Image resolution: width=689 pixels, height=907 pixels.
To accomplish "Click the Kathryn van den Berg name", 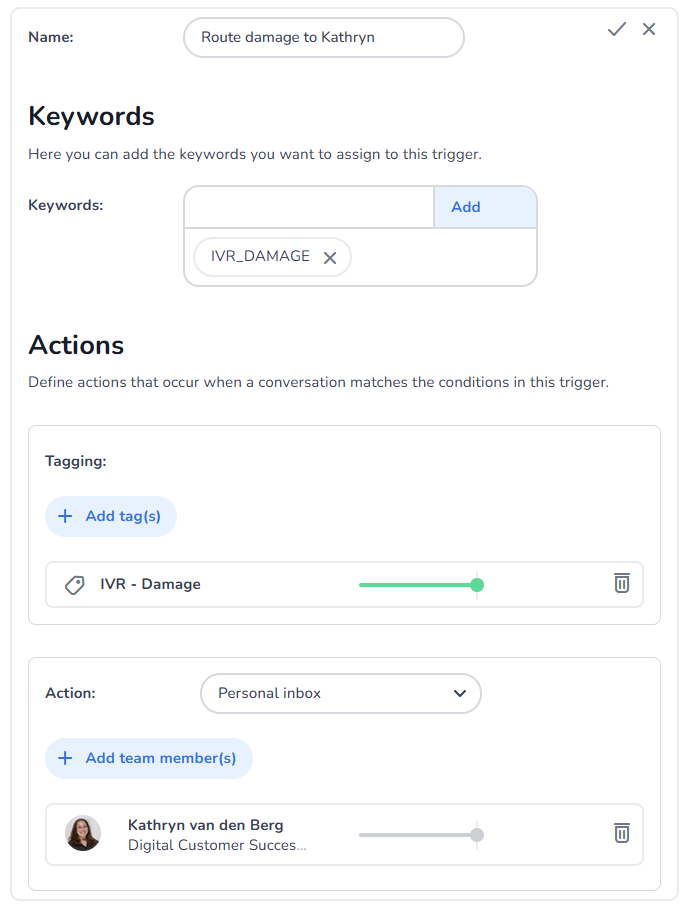I will click(205, 825).
